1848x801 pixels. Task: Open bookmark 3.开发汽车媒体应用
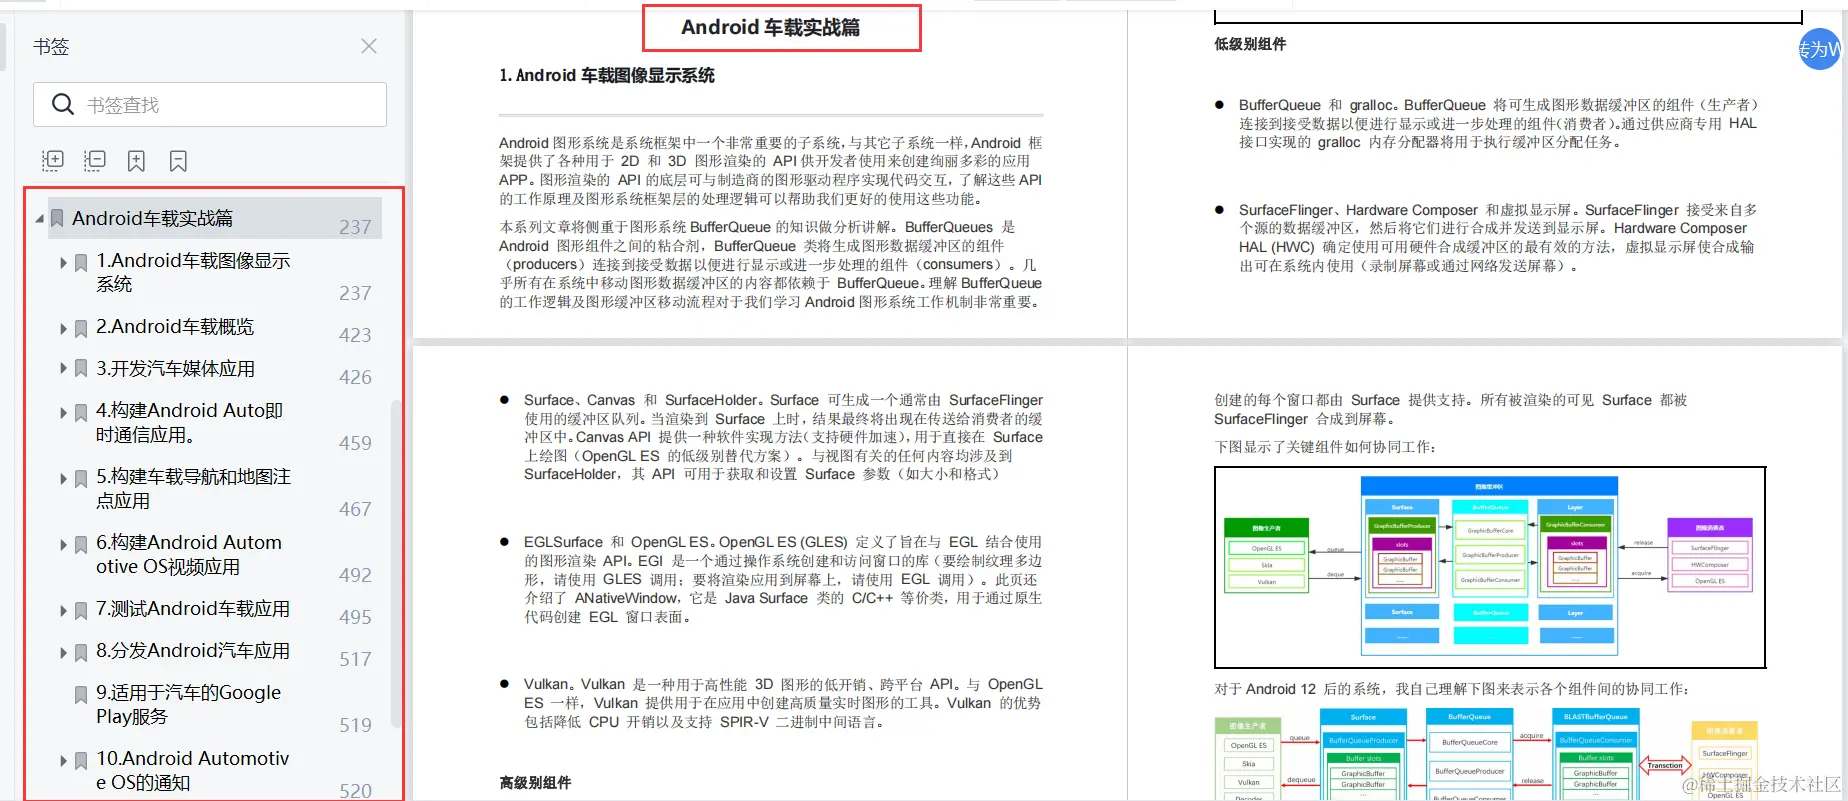pyautogui.click(x=175, y=369)
